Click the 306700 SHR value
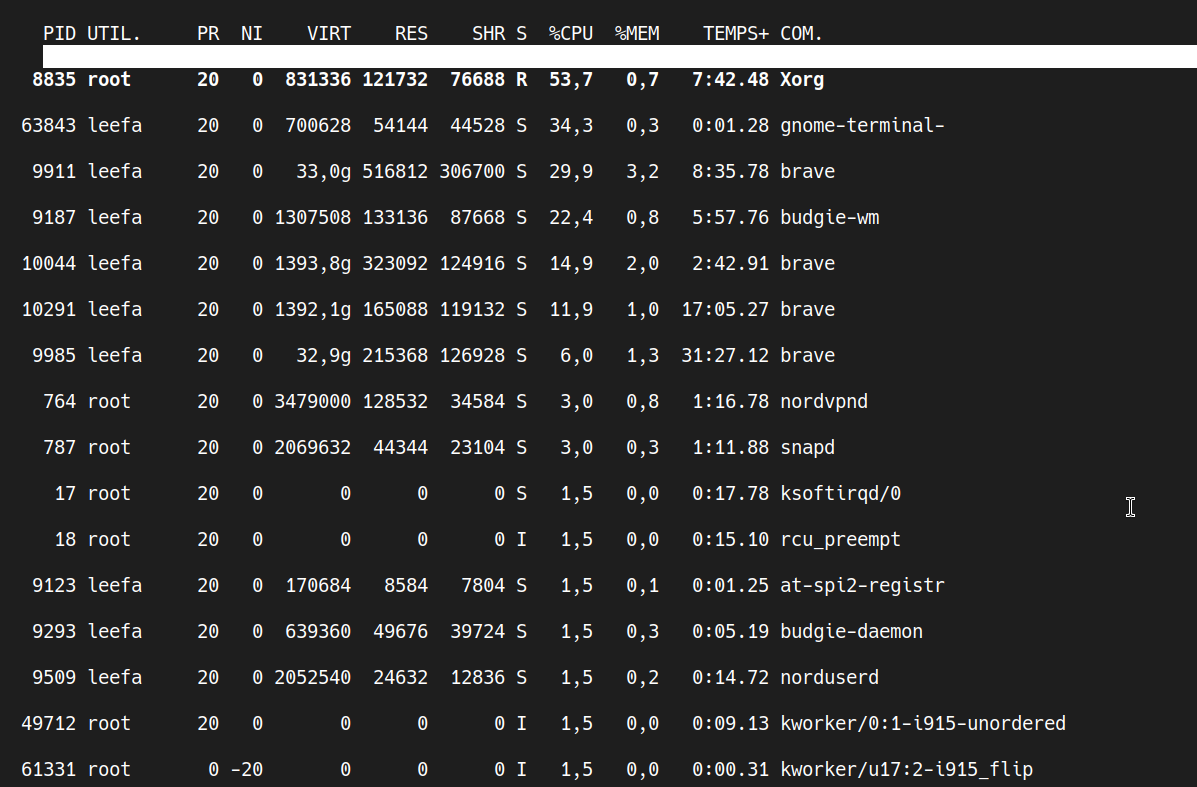This screenshot has height=787, width=1197. 472,171
